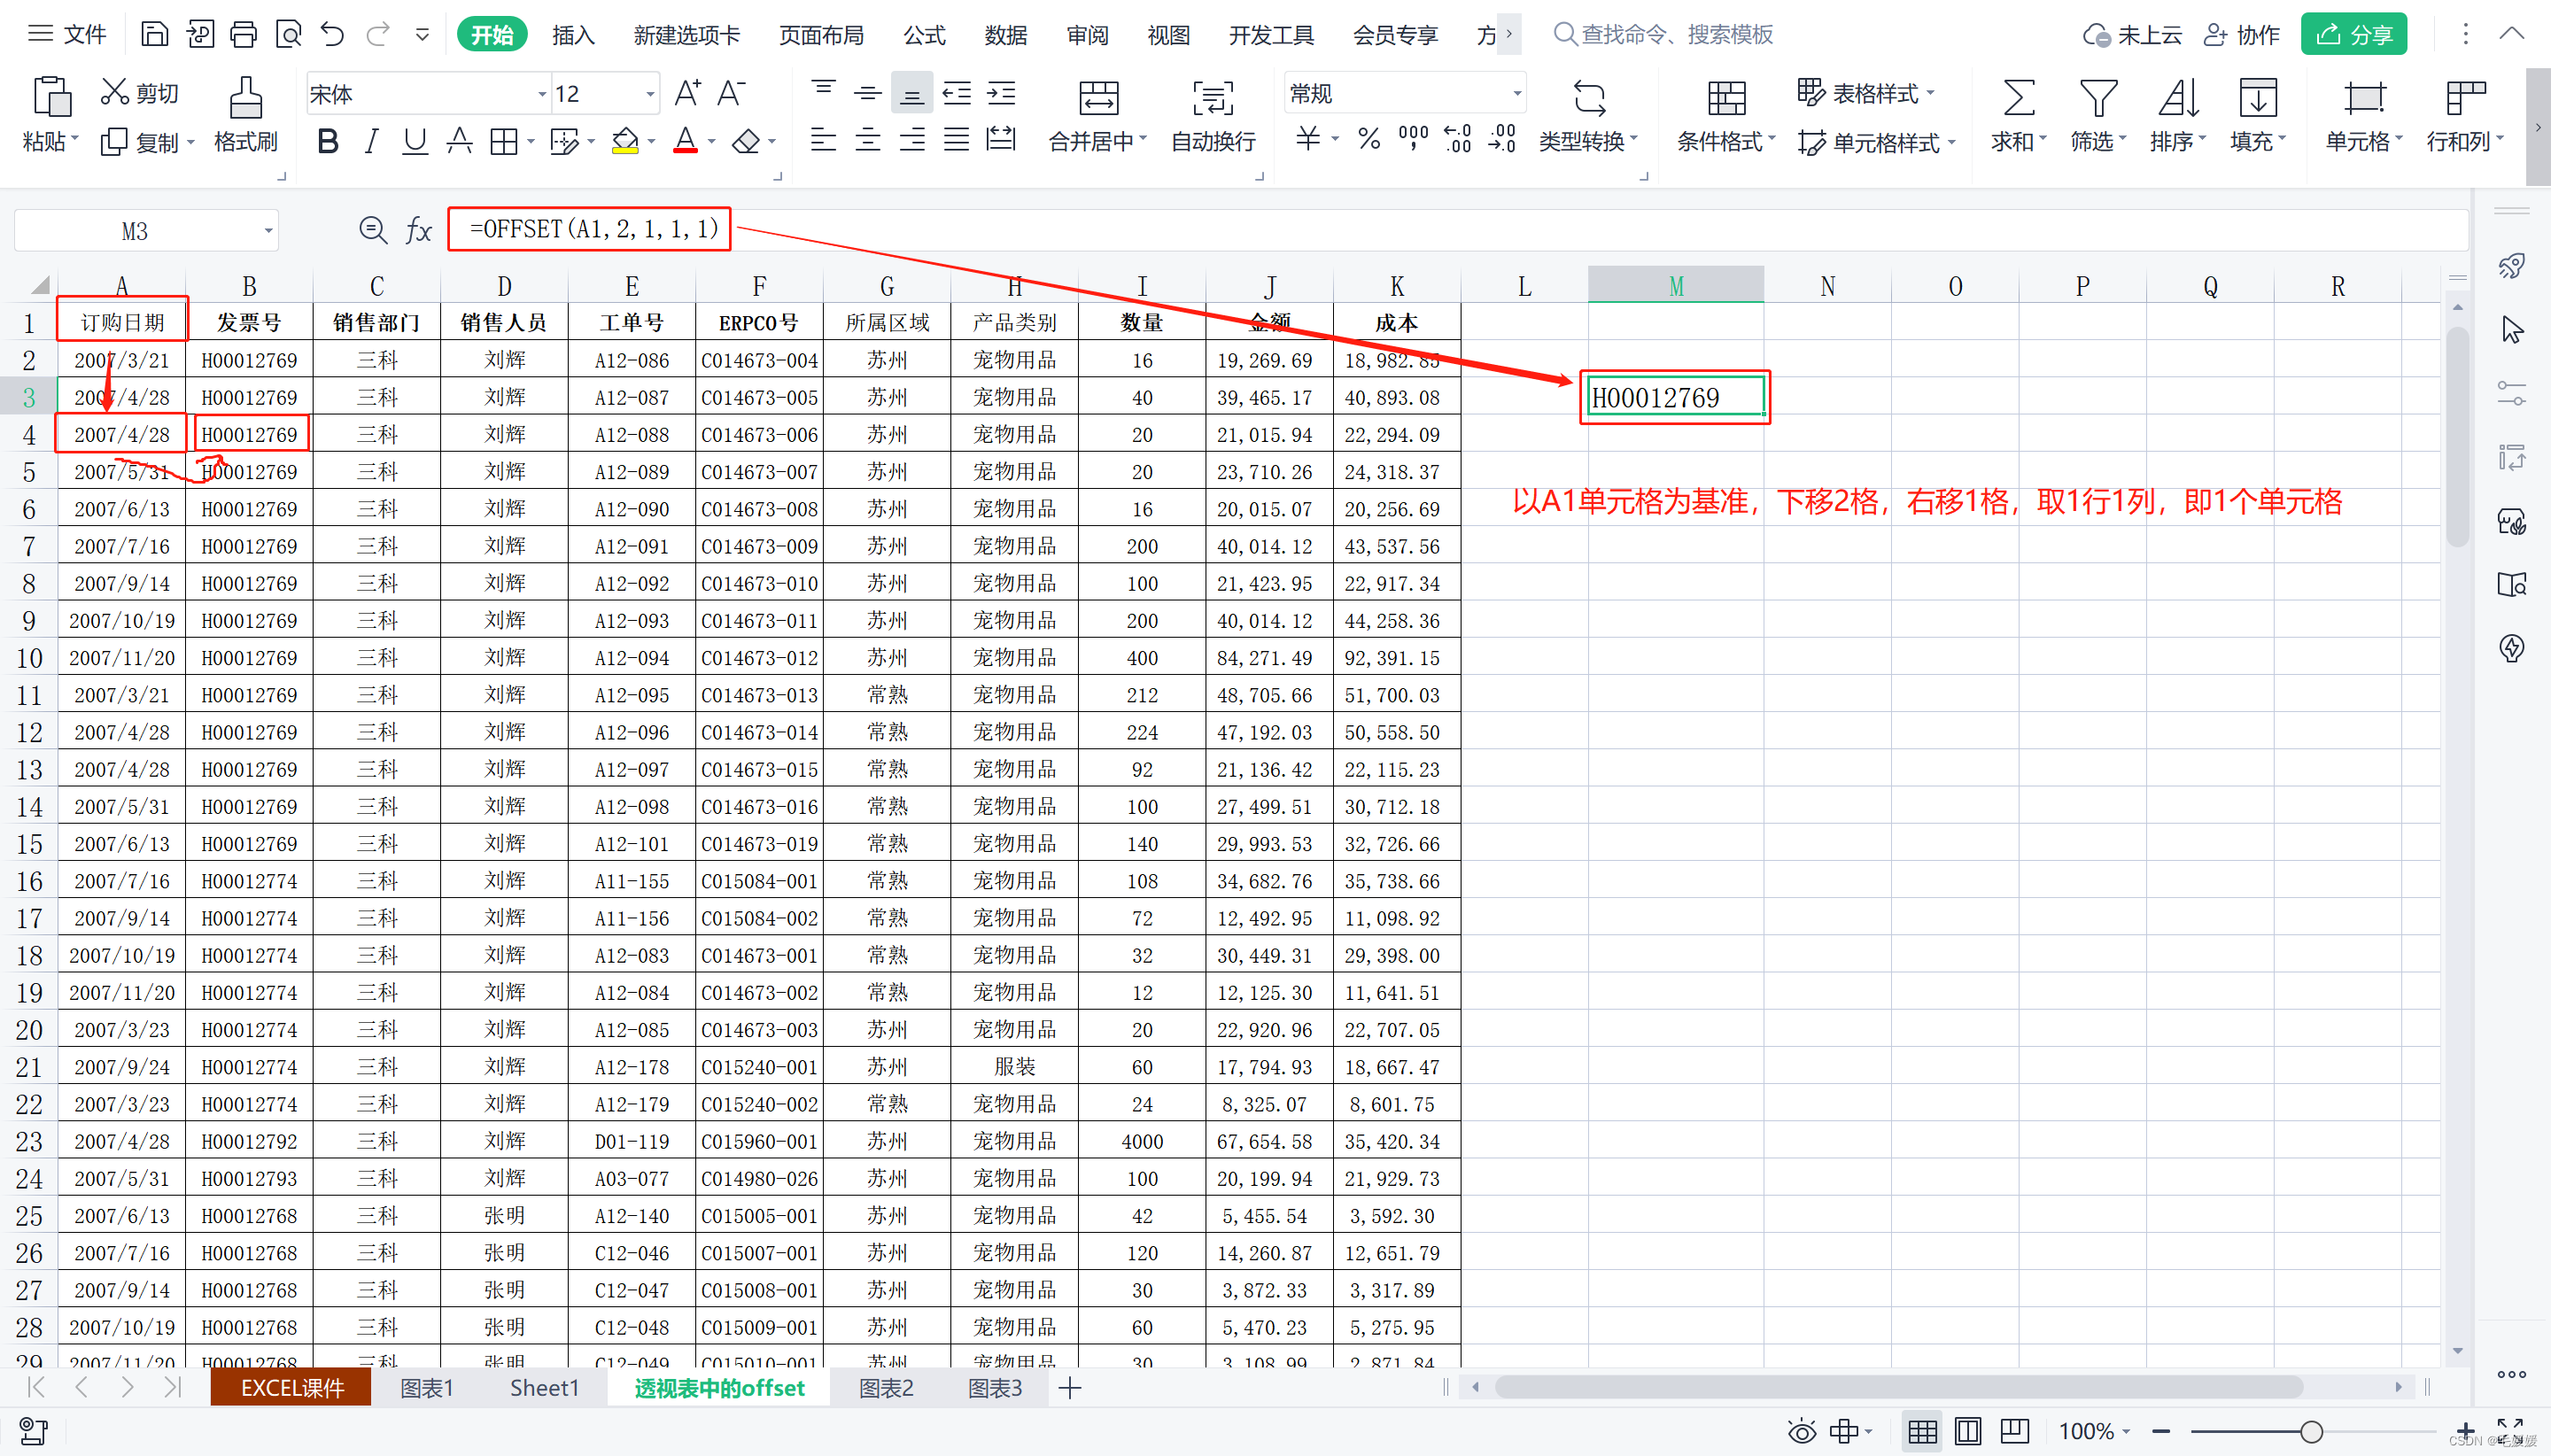
Task: Click the percent style icon
Action: [1369, 138]
